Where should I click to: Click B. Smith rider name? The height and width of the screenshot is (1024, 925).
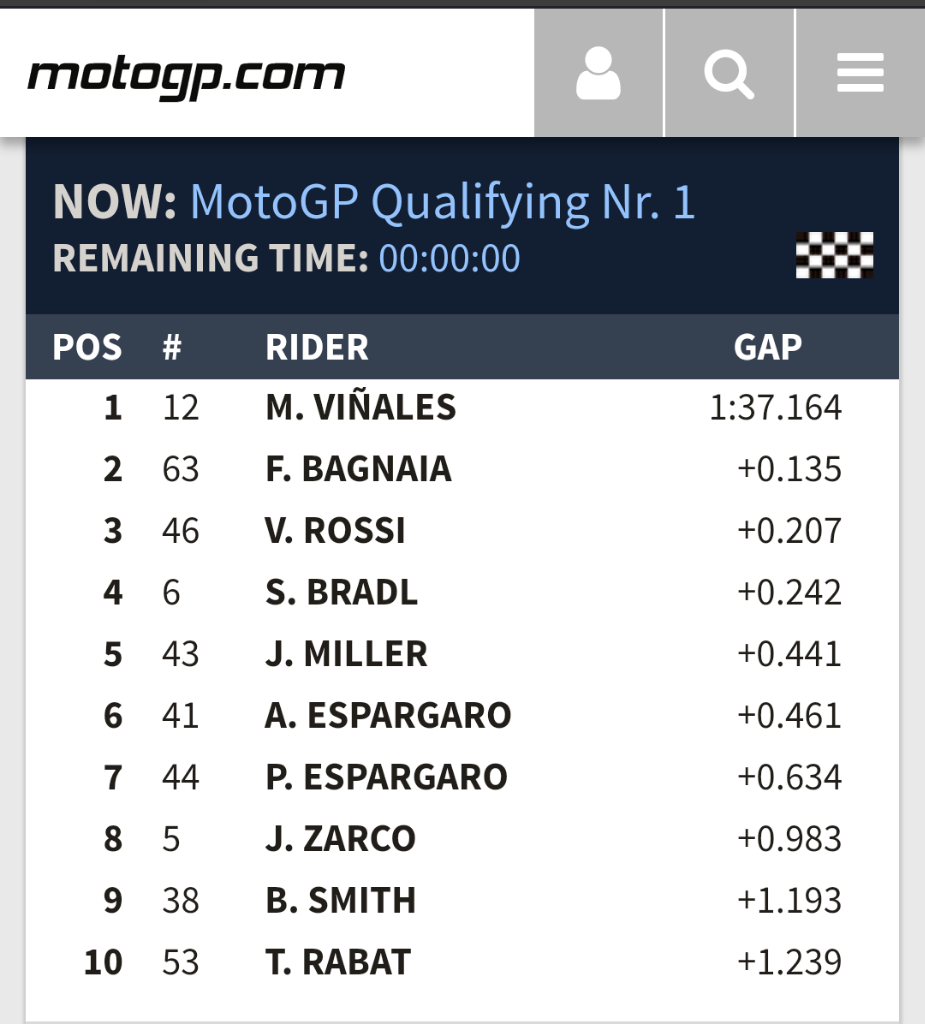tap(340, 901)
